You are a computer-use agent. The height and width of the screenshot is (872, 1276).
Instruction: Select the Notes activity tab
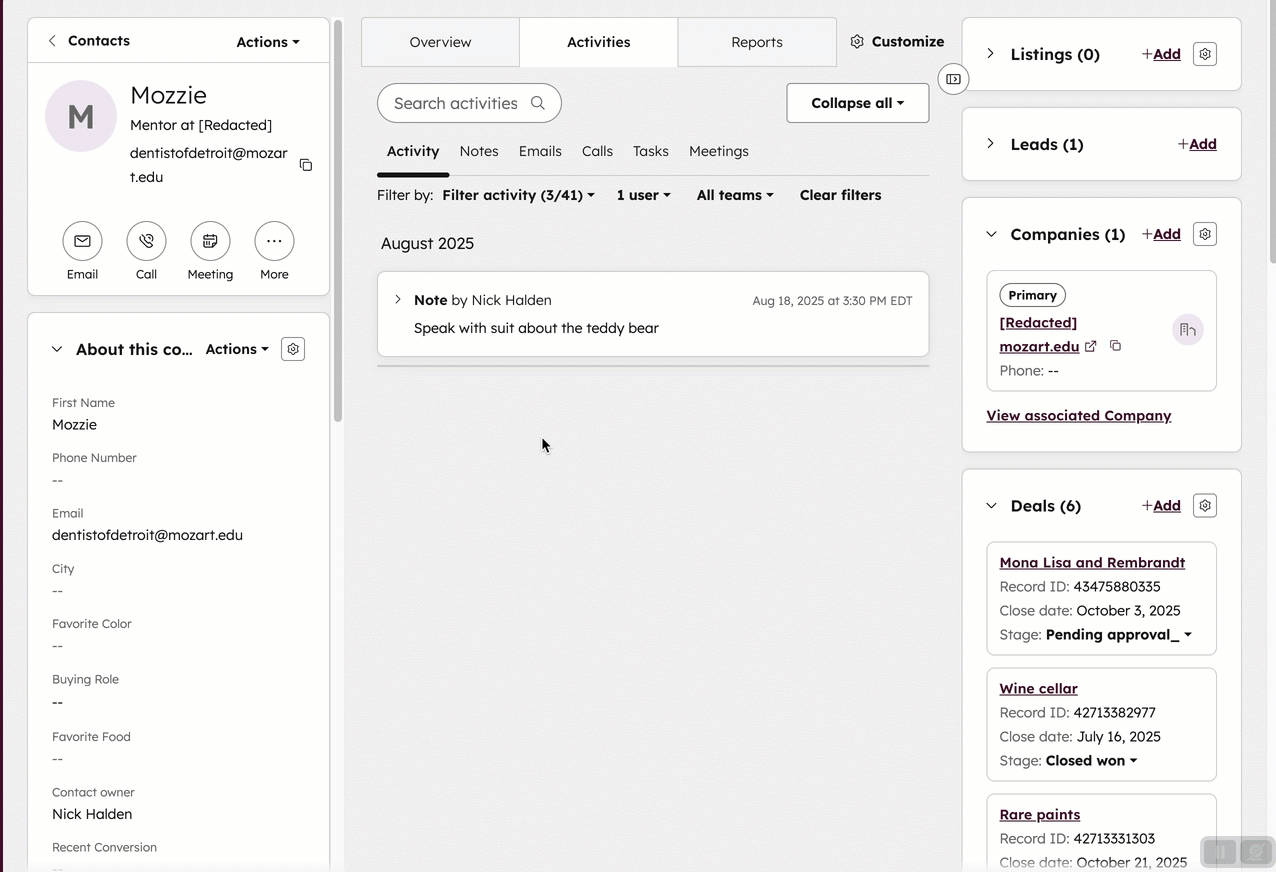(x=479, y=151)
